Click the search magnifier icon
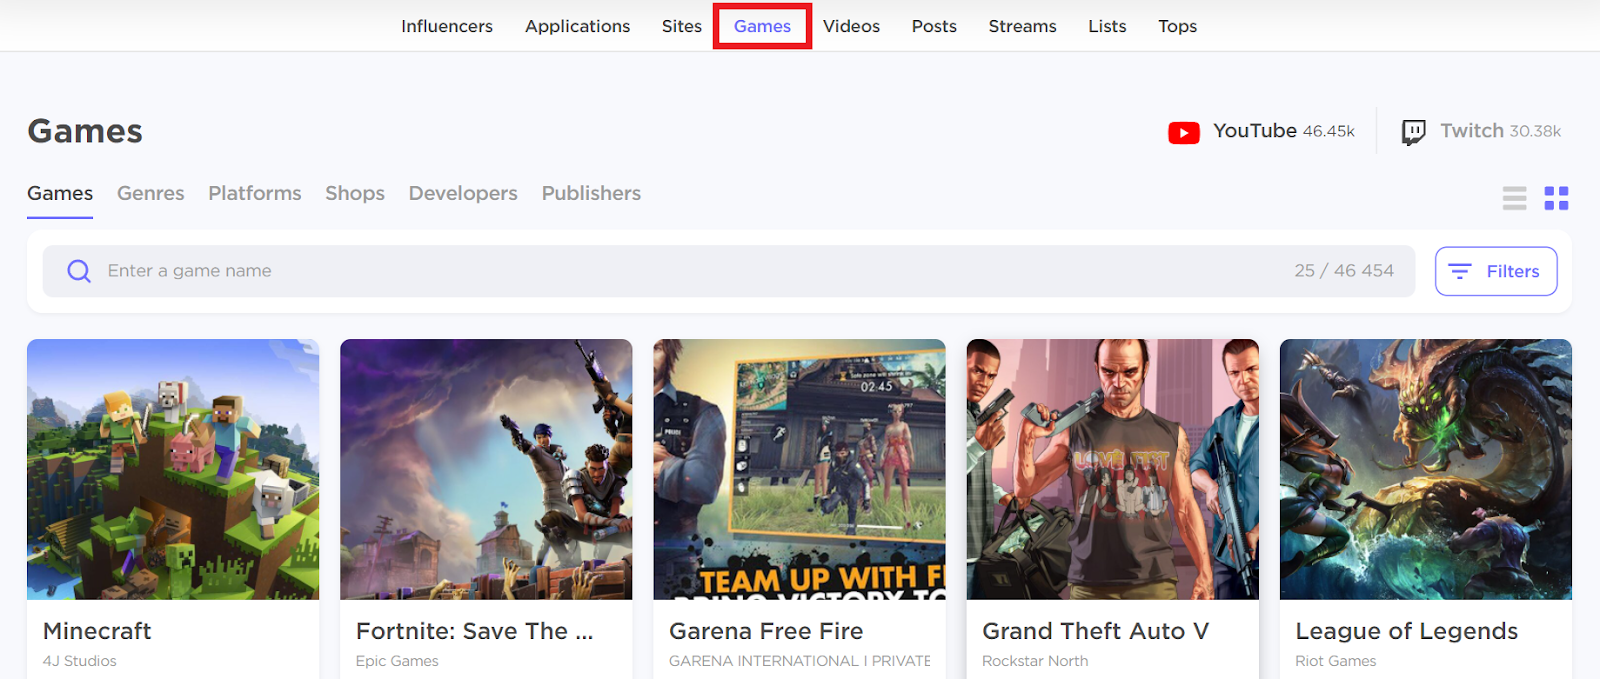Viewport: 1600px width, 679px height. pyautogui.click(x=79, y=271)
